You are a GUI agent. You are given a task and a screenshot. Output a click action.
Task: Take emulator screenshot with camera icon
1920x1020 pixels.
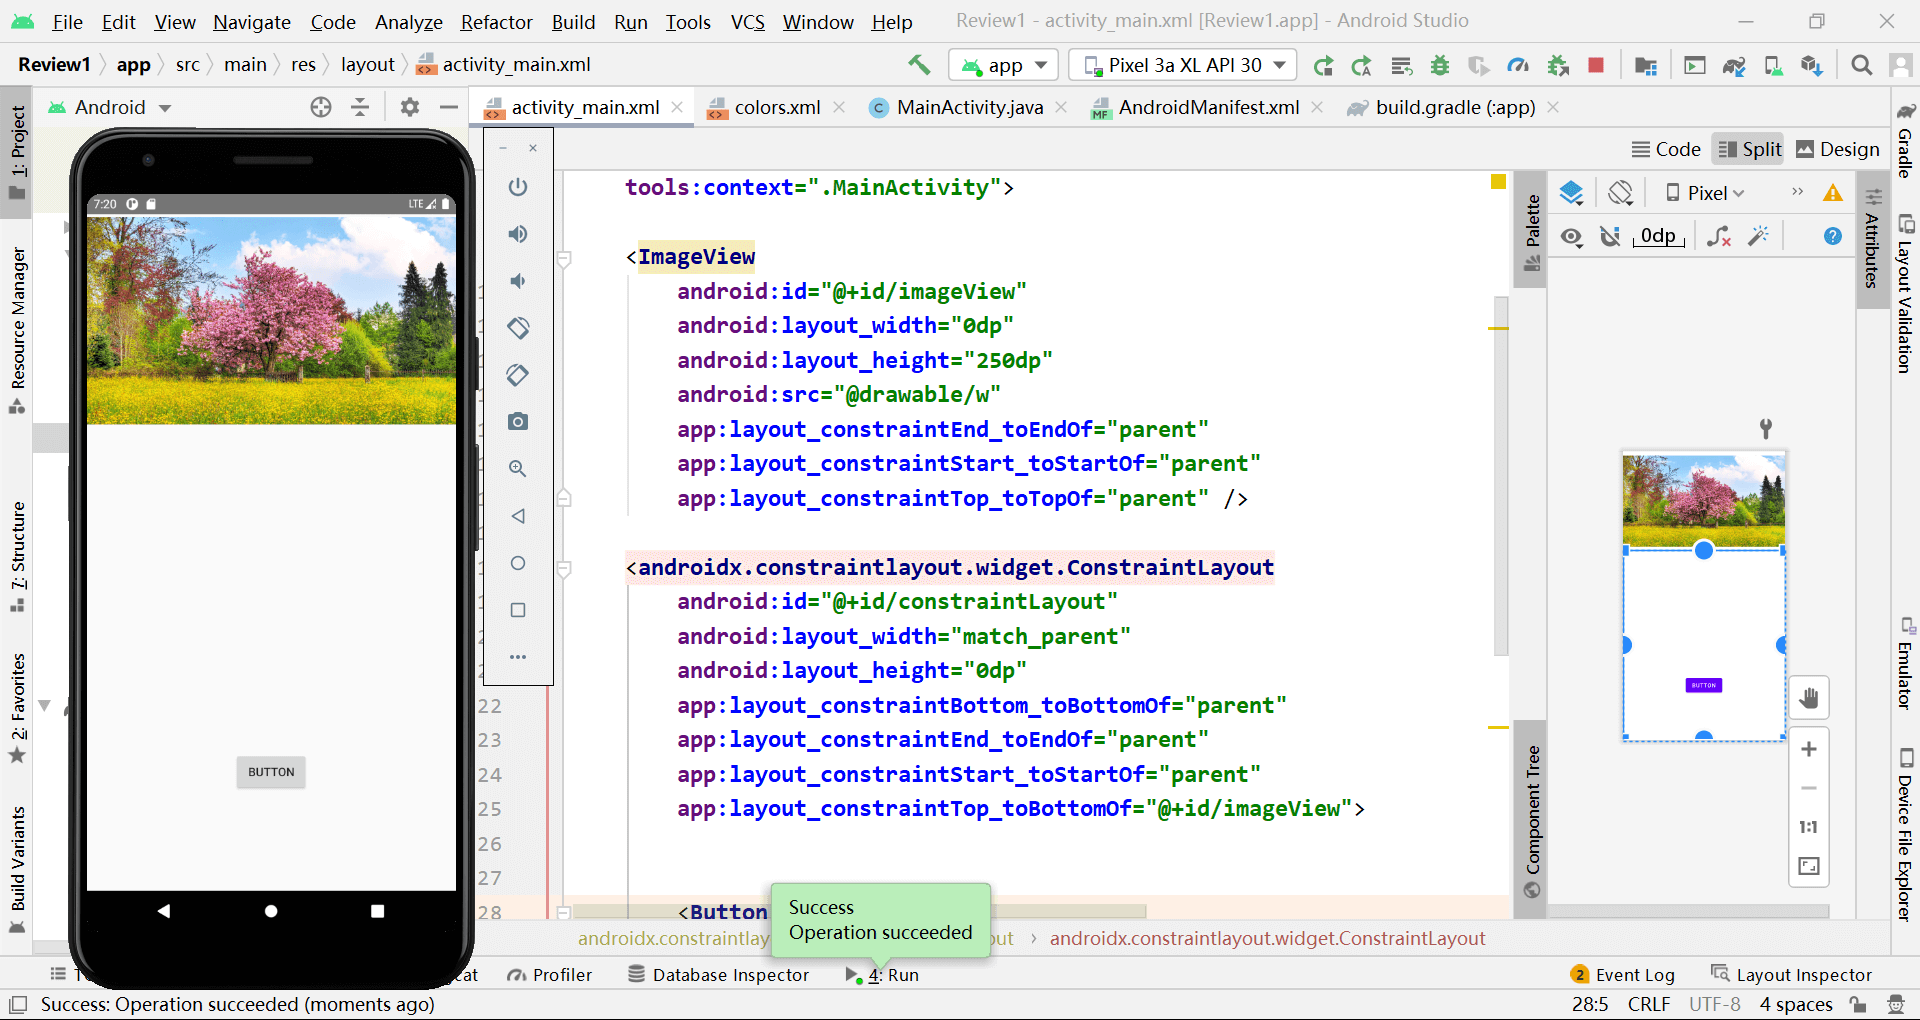517,422
